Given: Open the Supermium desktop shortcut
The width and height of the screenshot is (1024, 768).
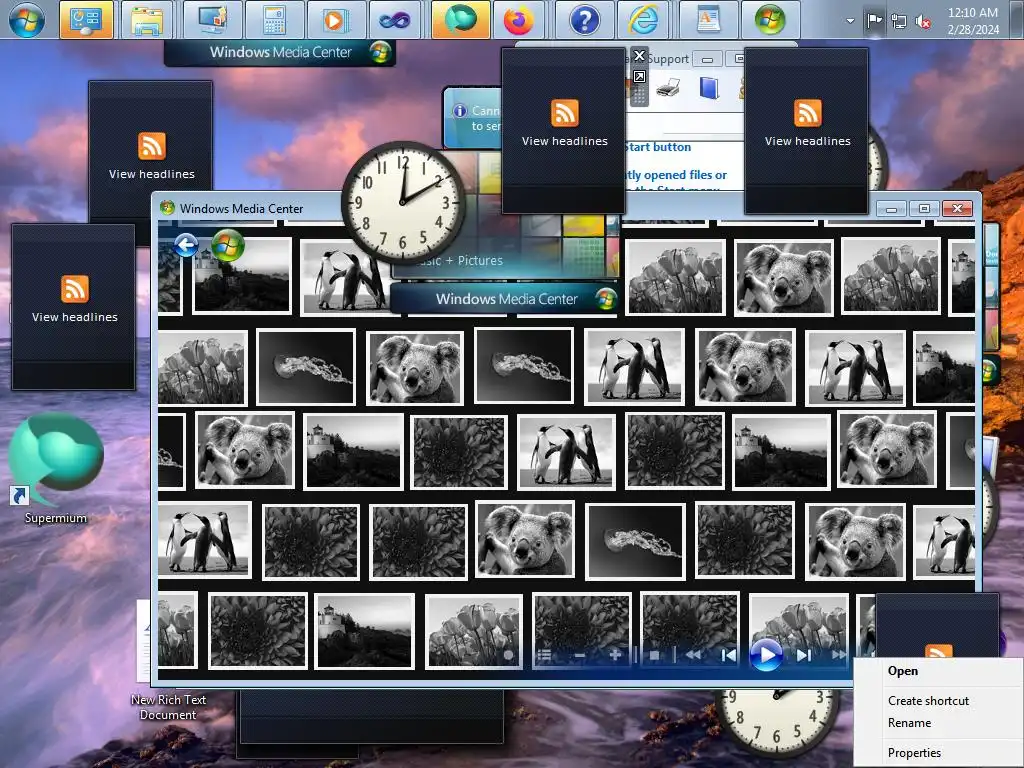Looking at the screenshot, I should (56, 469).
